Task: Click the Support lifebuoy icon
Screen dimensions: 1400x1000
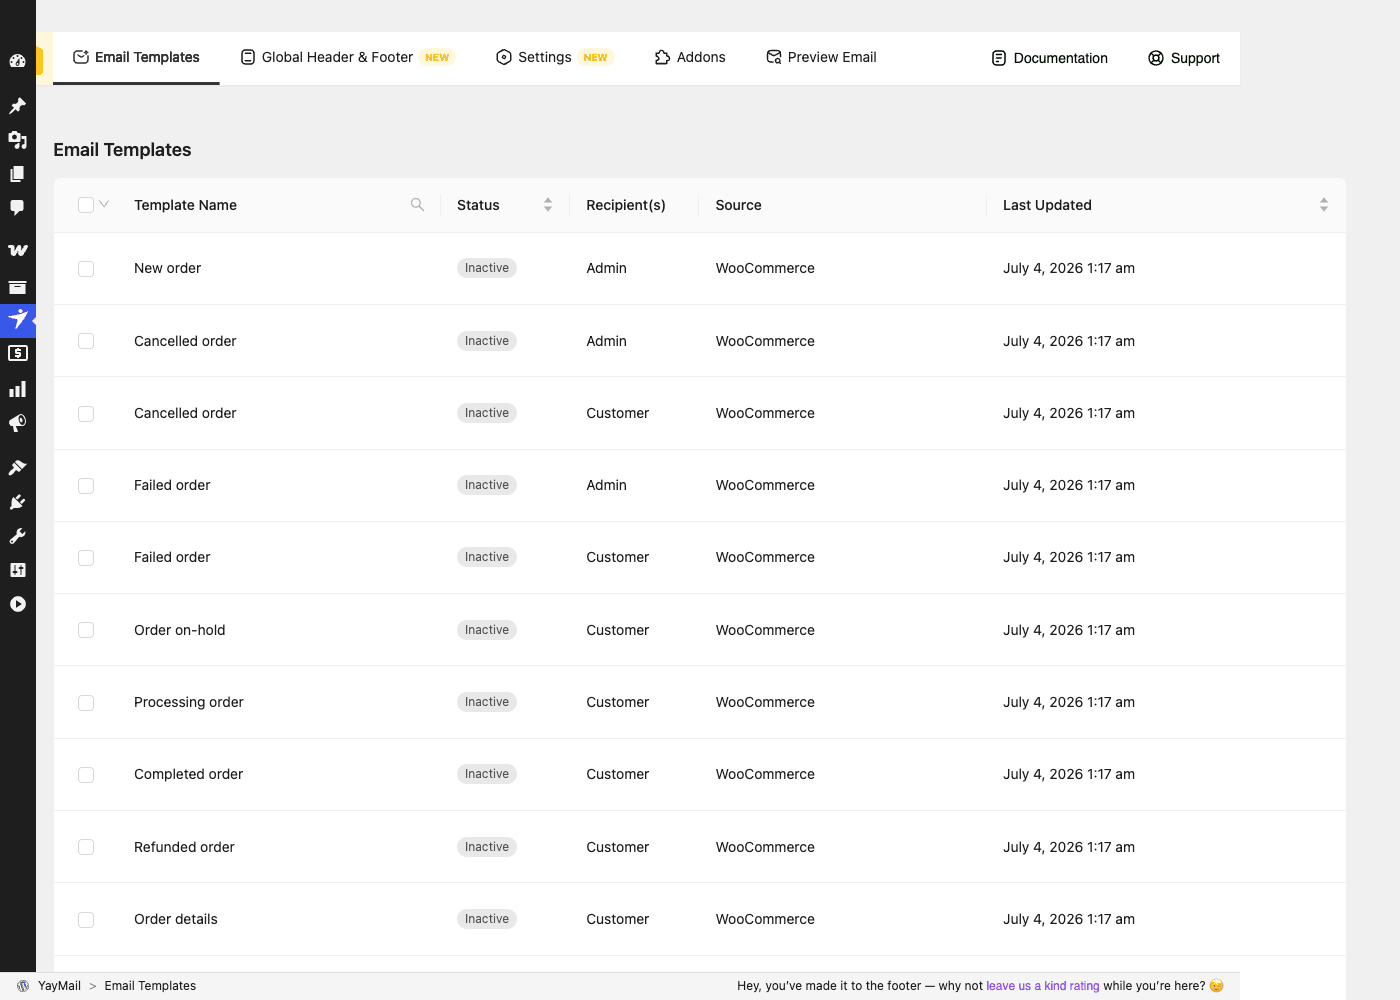Action: click(1156, 58)
